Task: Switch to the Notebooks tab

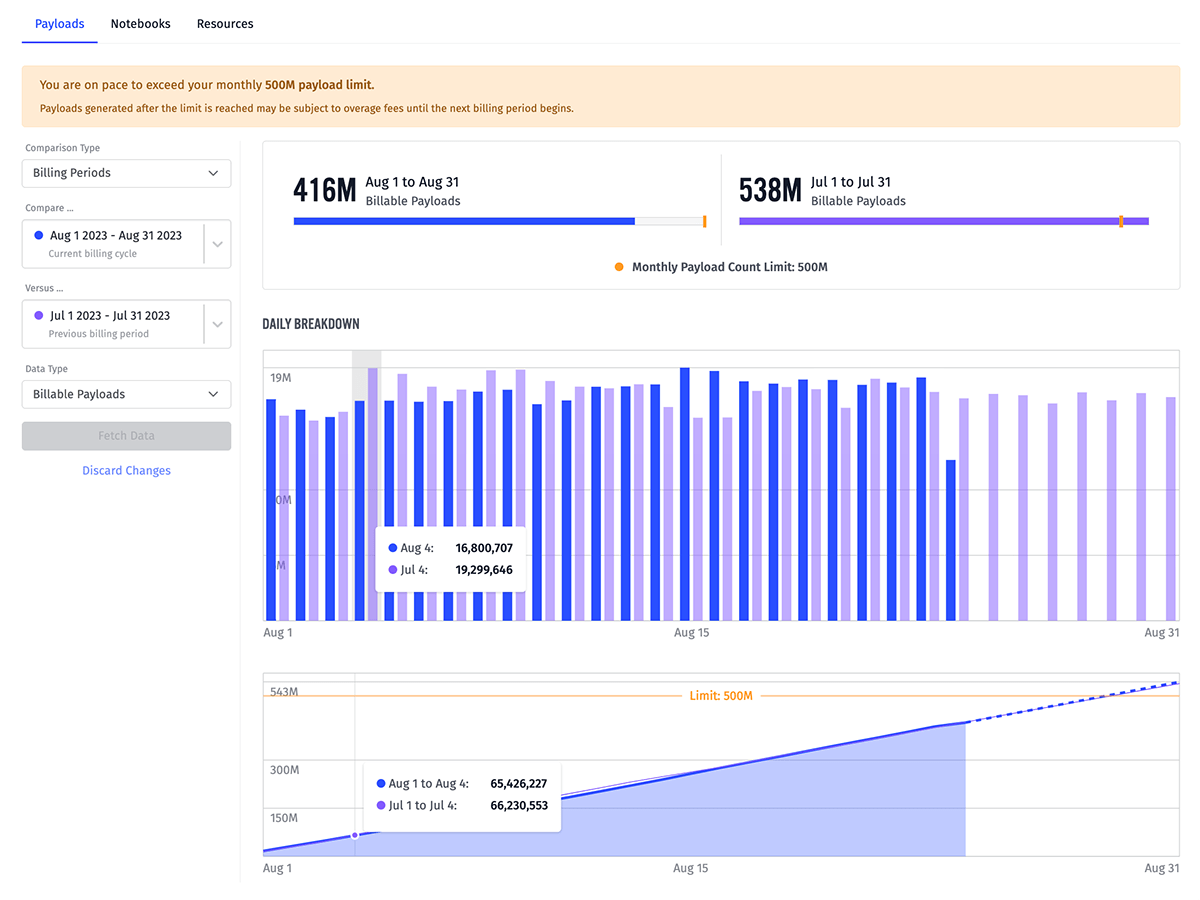Action: [140, 23]
